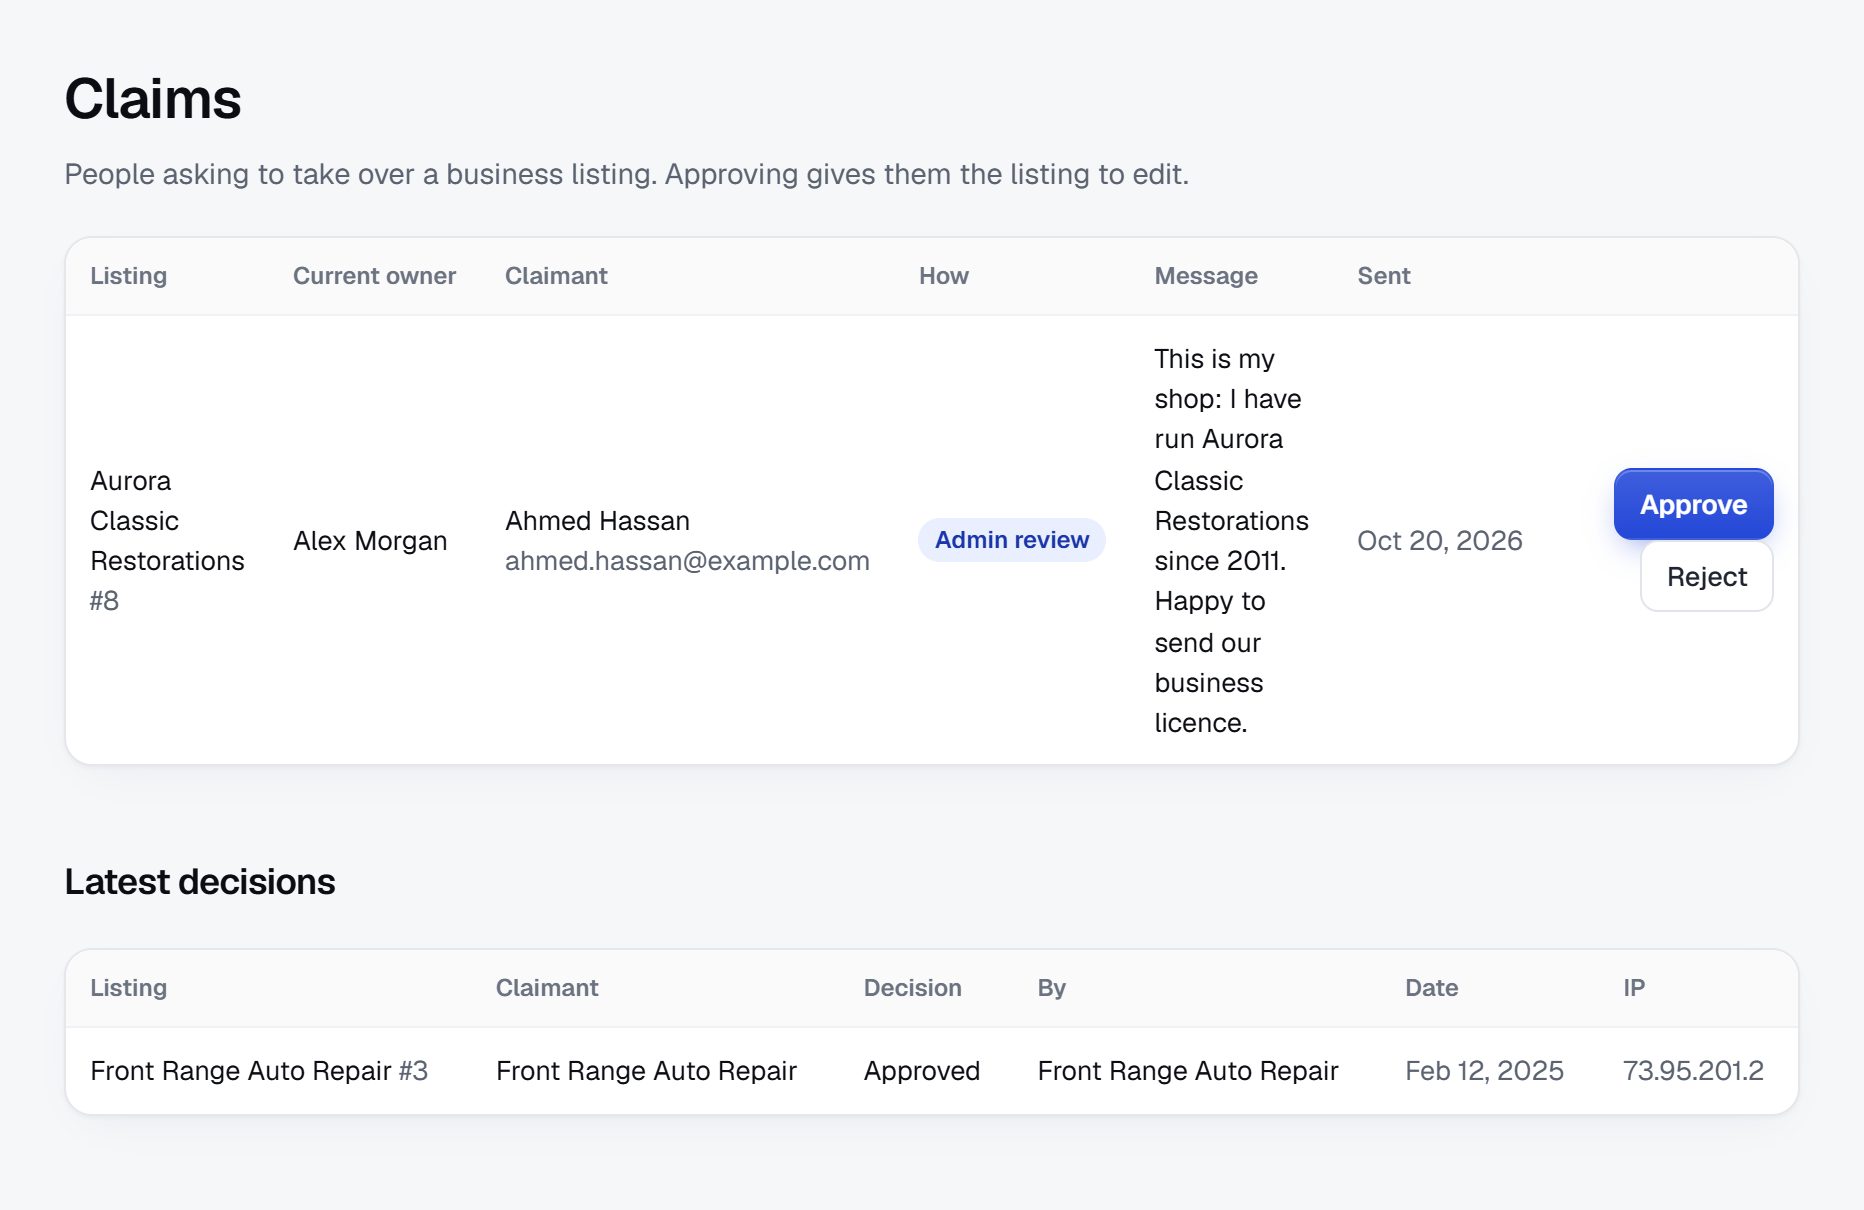Click the date Feb 12, 2025
This screenshot has height=1210, width=1864.
[1484, 1071]
